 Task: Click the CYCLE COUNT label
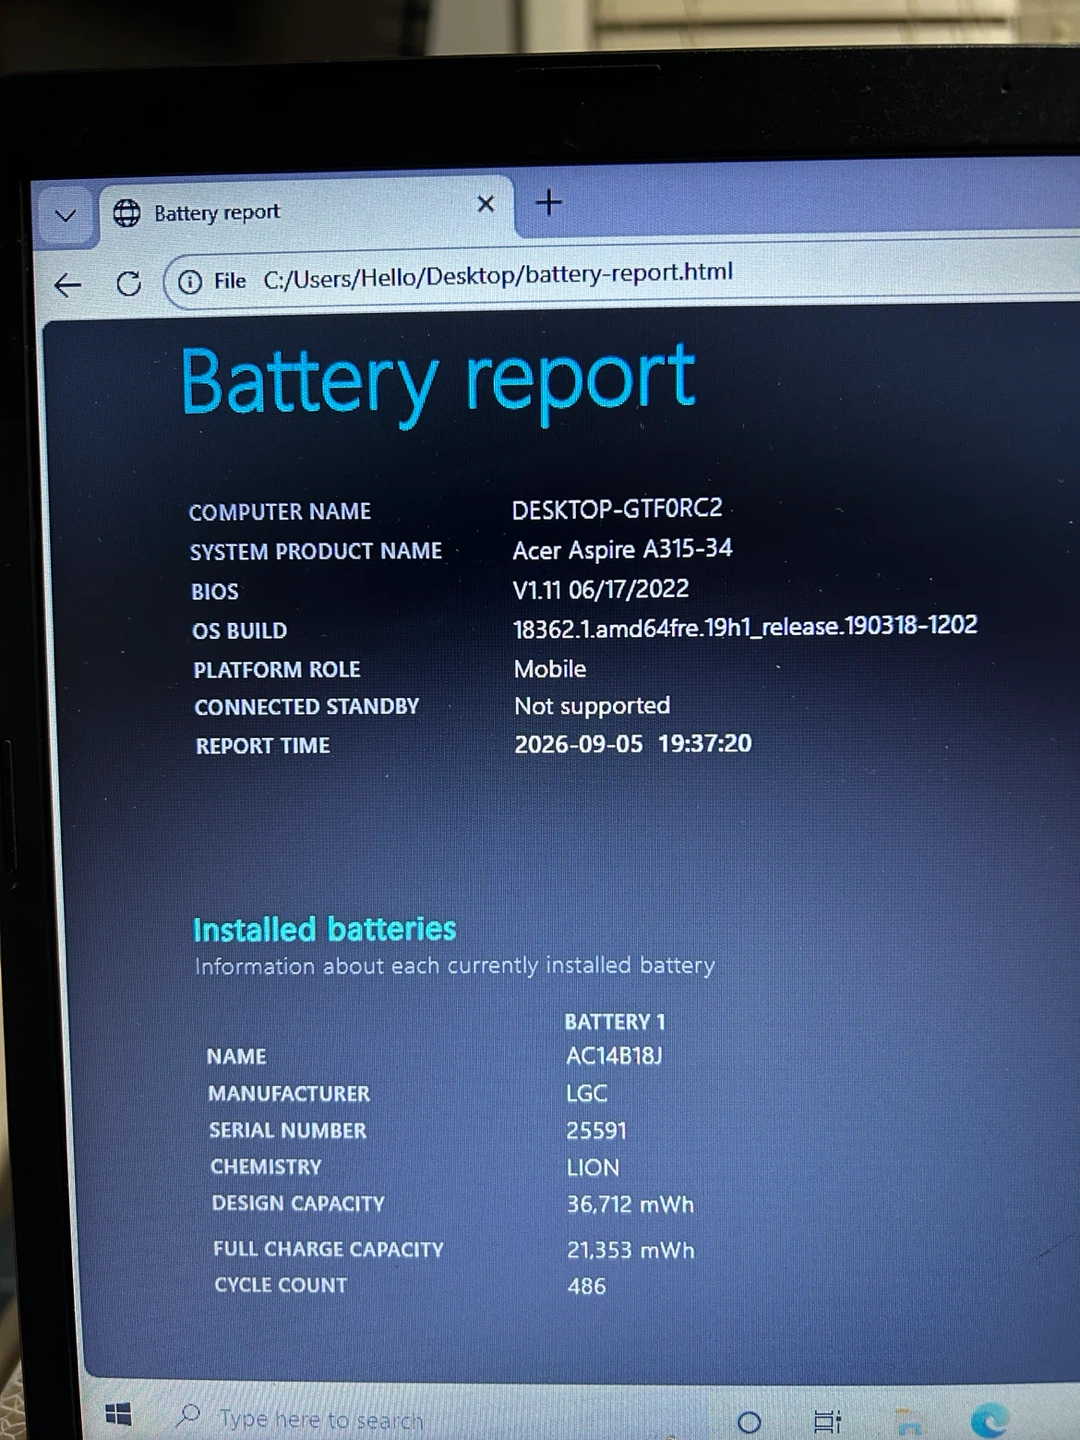point(280,1285)
